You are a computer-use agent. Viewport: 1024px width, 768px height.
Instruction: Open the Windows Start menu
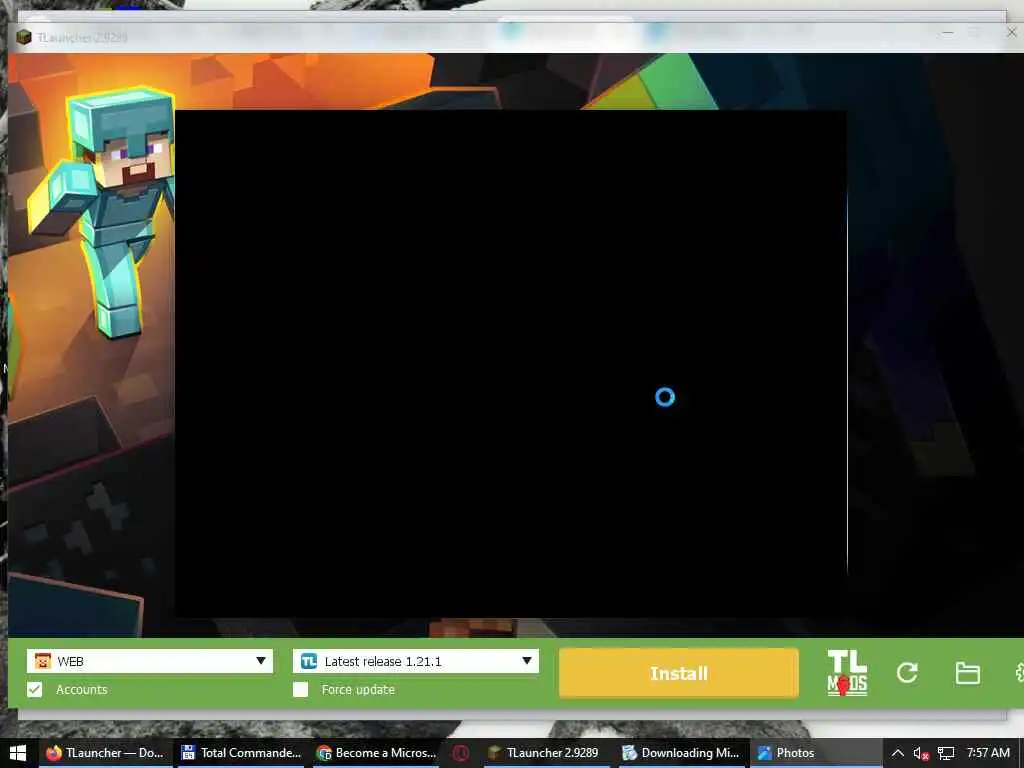[18, 753]
